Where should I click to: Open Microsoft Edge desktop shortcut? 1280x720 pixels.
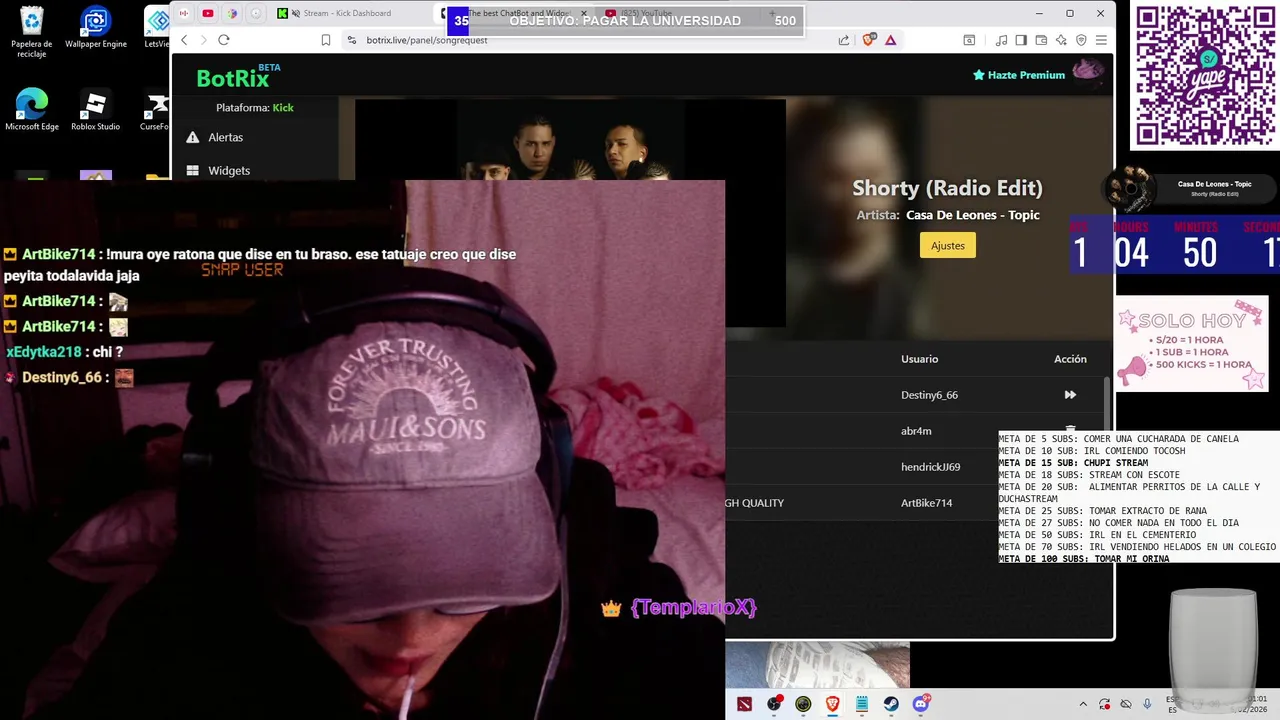coord(32,110)
